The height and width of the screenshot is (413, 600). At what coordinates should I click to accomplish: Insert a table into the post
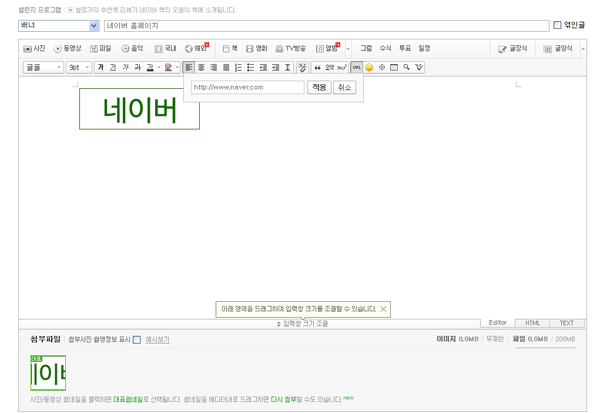pyautogui.click(x=394, y=67)
